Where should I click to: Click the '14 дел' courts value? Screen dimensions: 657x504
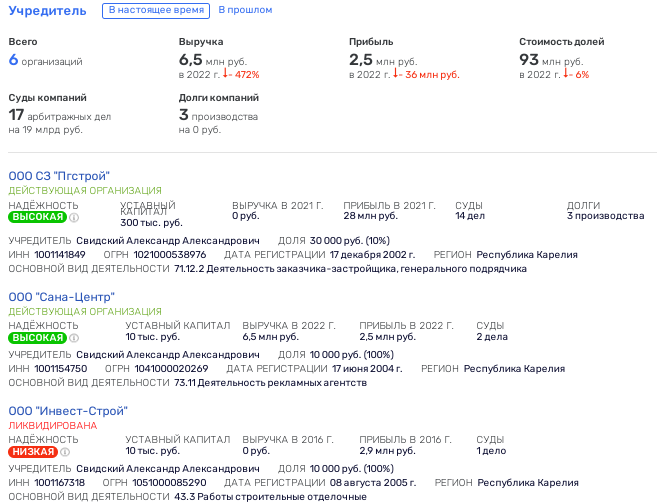click(x=470, y=216)
